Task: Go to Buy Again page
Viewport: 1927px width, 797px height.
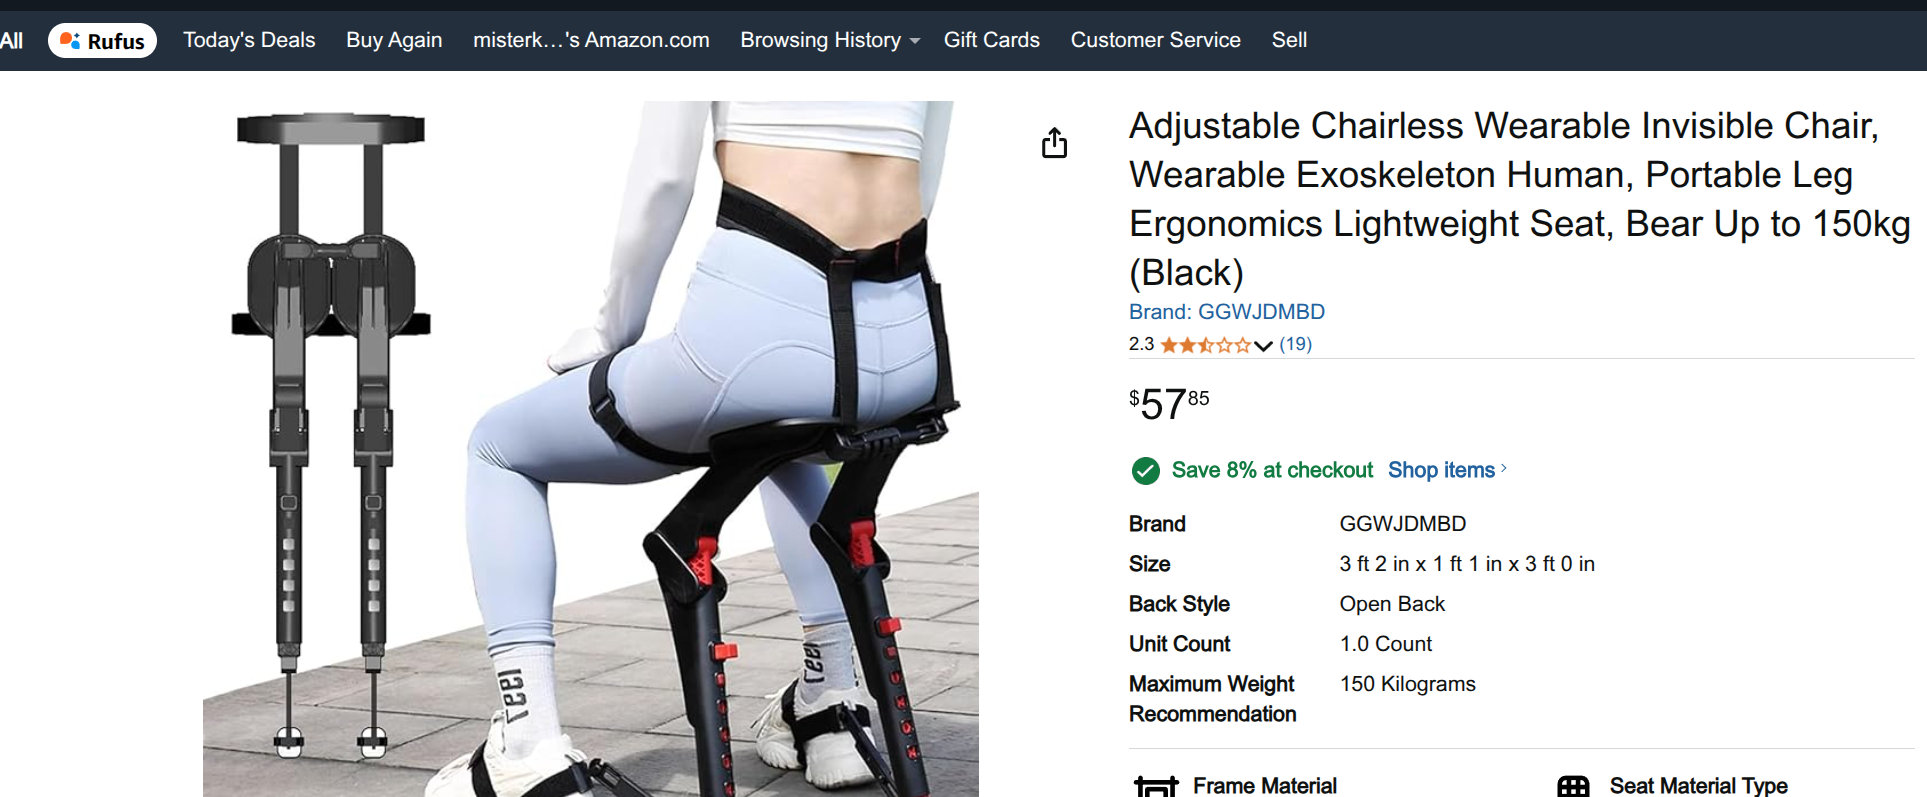Action: [394, 40]
